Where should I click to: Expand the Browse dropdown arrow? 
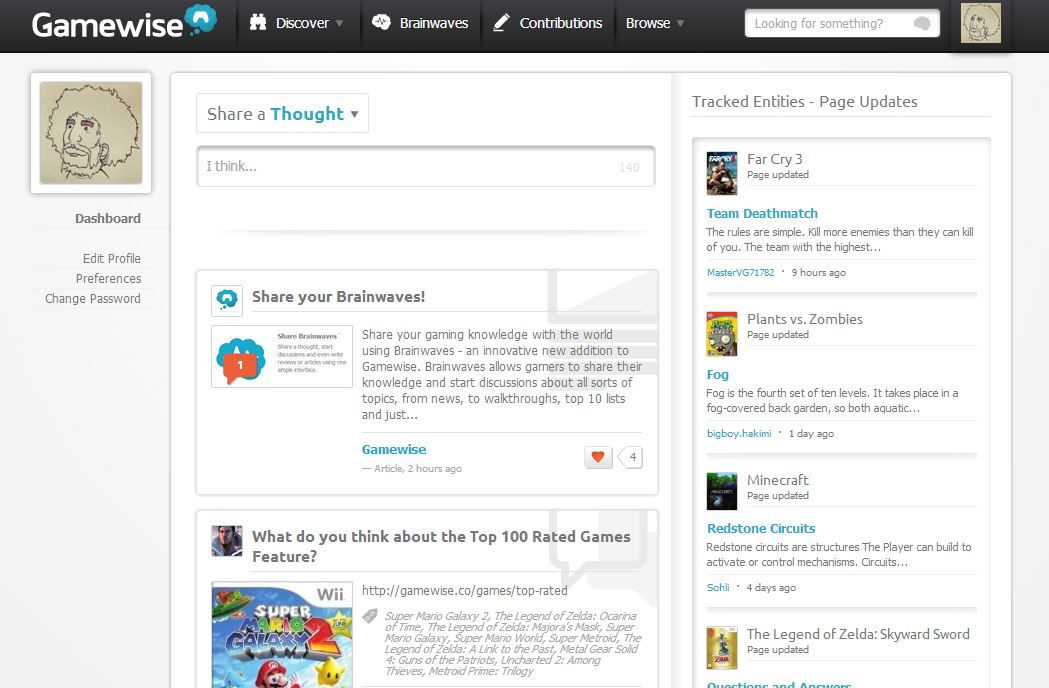point(680,23)
